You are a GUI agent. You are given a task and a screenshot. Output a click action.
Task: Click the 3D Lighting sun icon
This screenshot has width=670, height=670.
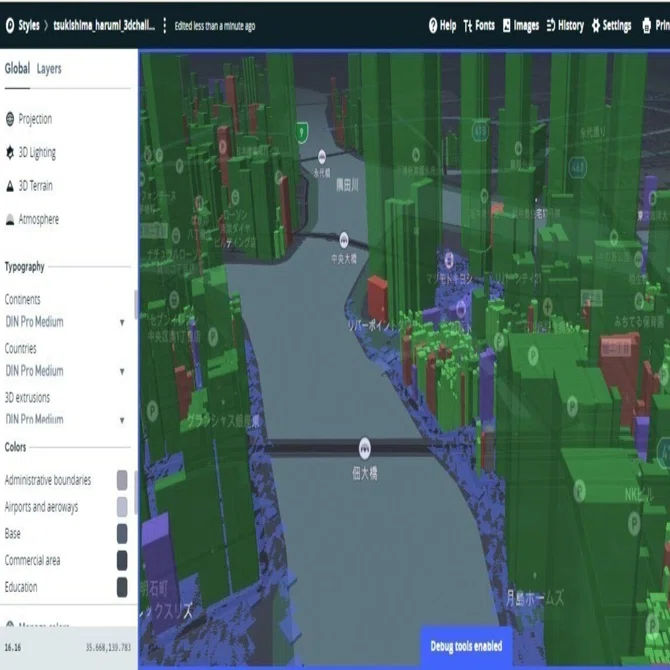pos(10,152)
